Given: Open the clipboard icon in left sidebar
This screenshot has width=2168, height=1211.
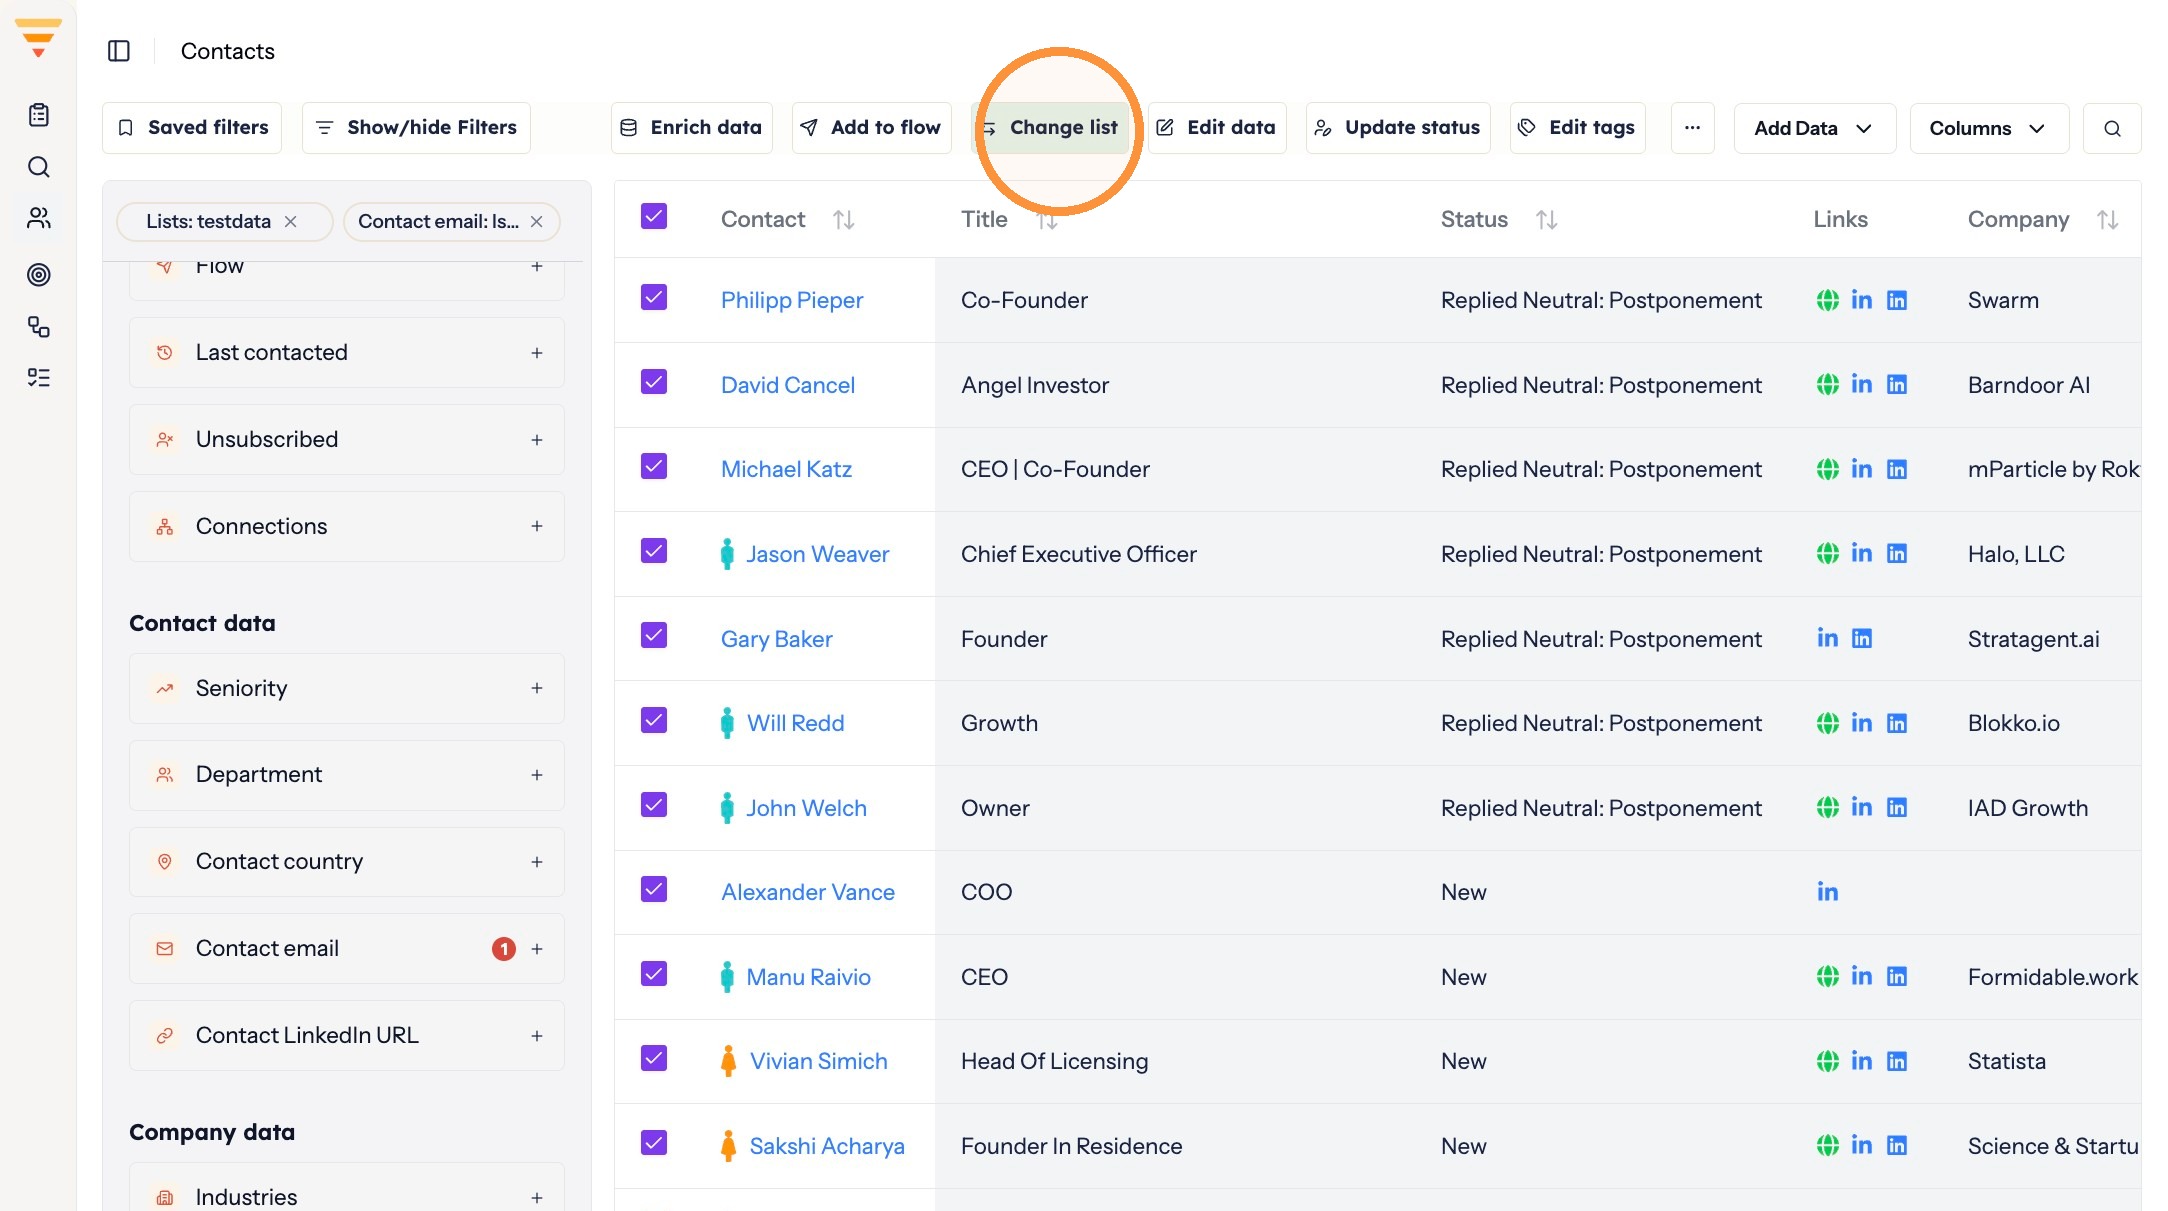Looking at the screenshot, I should 39,115.
